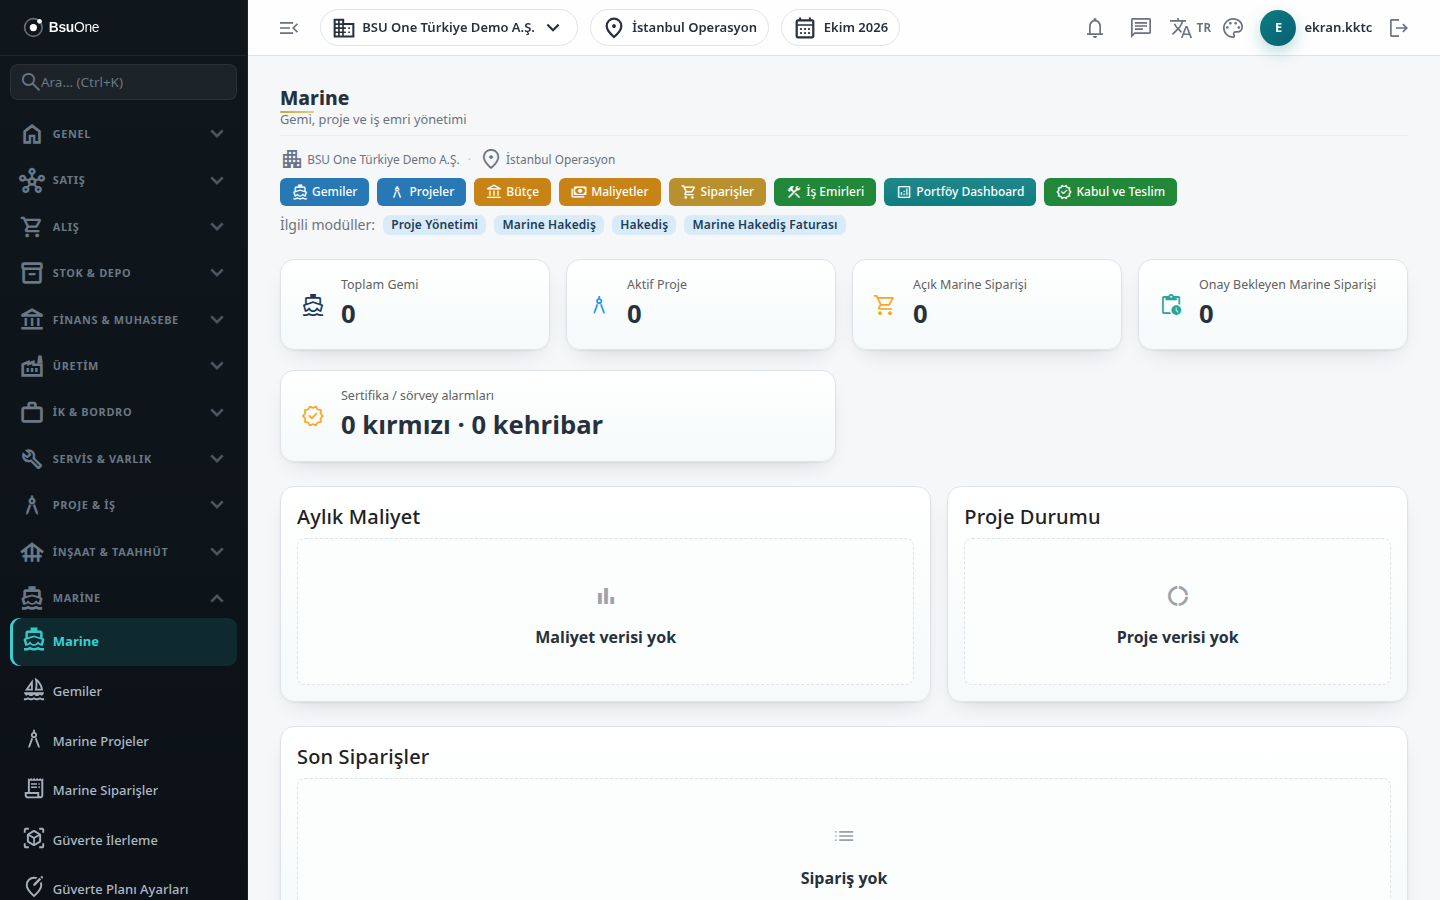Expand the Stok & Depo sidebar section
Screen dimensions: 1440x900
coord(124,273)
